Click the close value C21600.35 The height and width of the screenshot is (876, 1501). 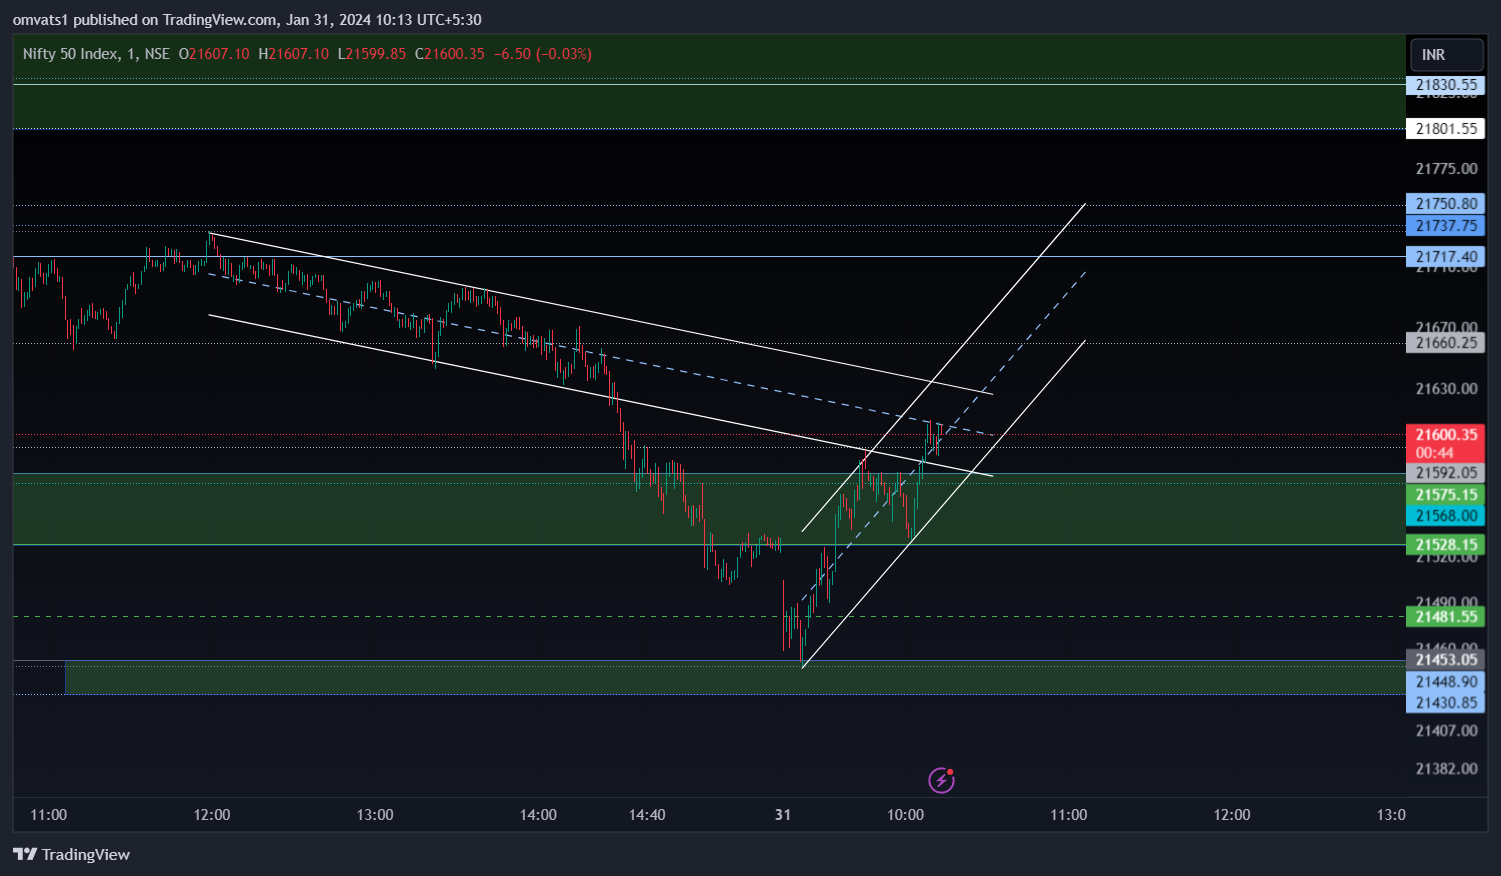pos(450,54)
